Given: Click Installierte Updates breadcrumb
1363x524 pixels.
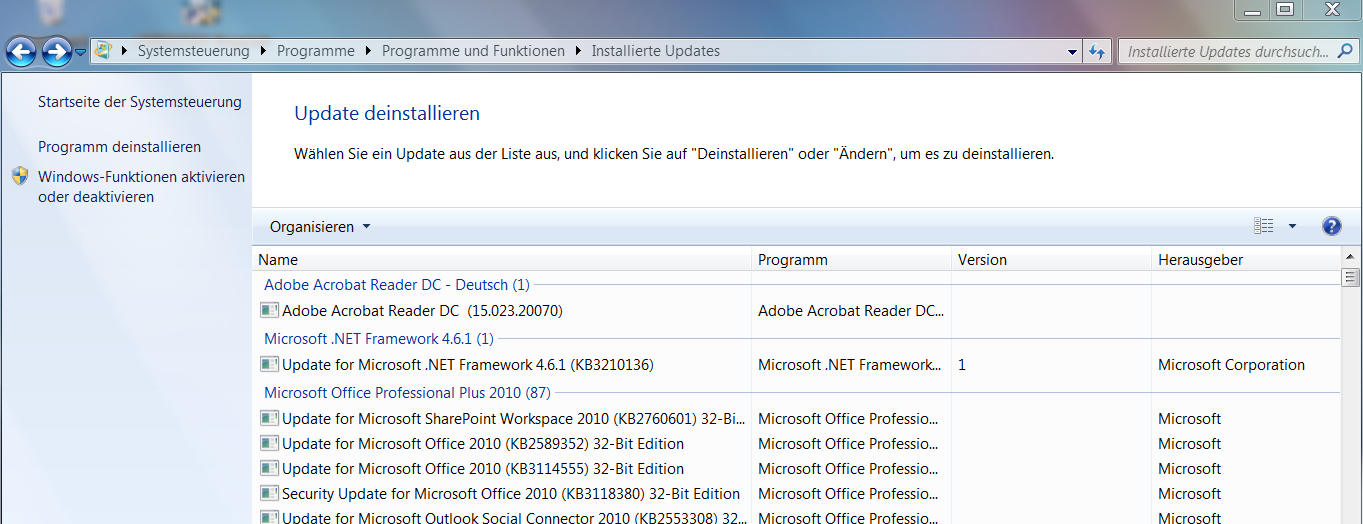Looking at the screenshot, I should pyautogui.click(x=656, y=51).
